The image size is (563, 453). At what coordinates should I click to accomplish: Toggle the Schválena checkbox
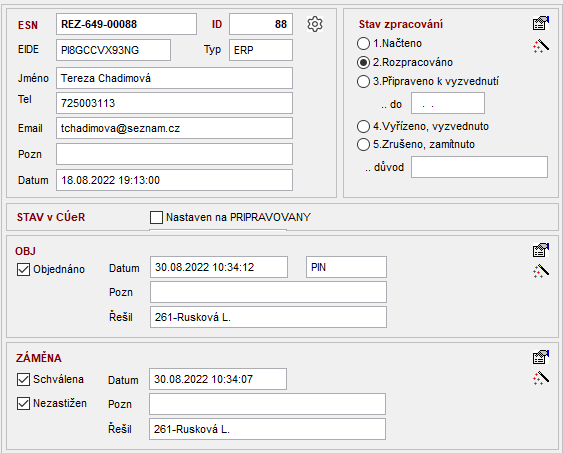pos(23,379)
